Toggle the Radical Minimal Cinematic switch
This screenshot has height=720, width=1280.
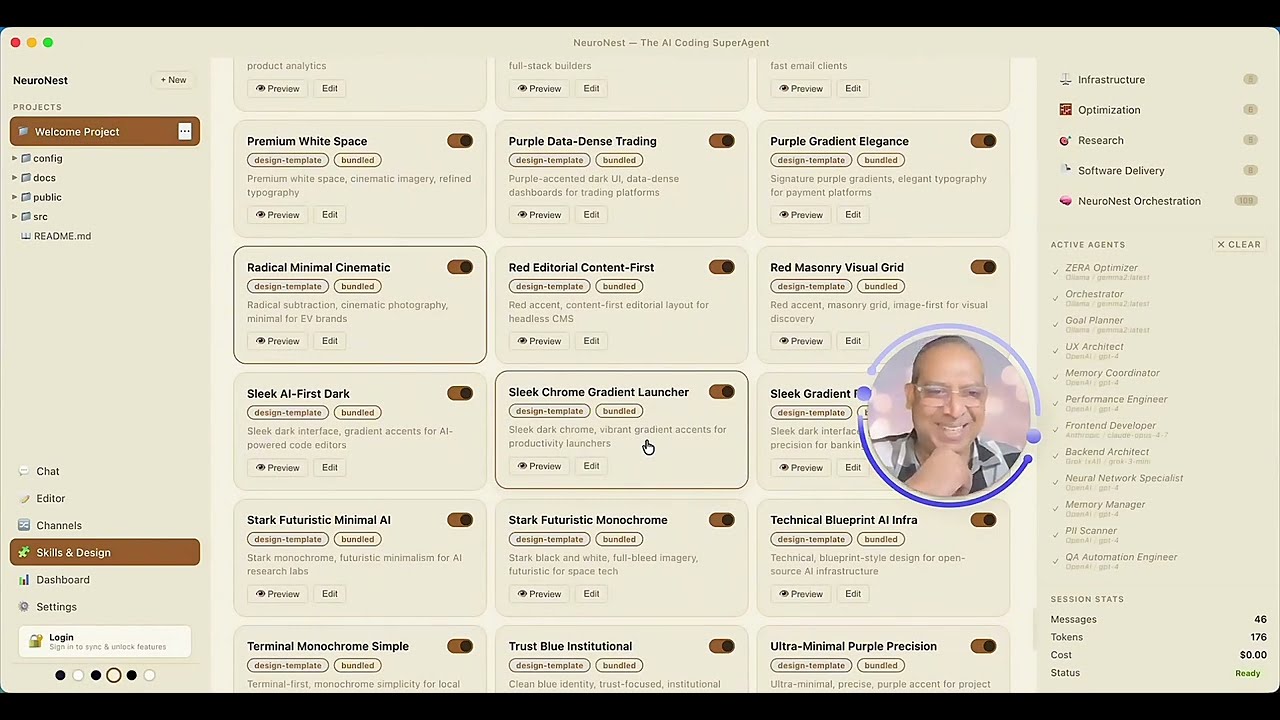point(460,267)
